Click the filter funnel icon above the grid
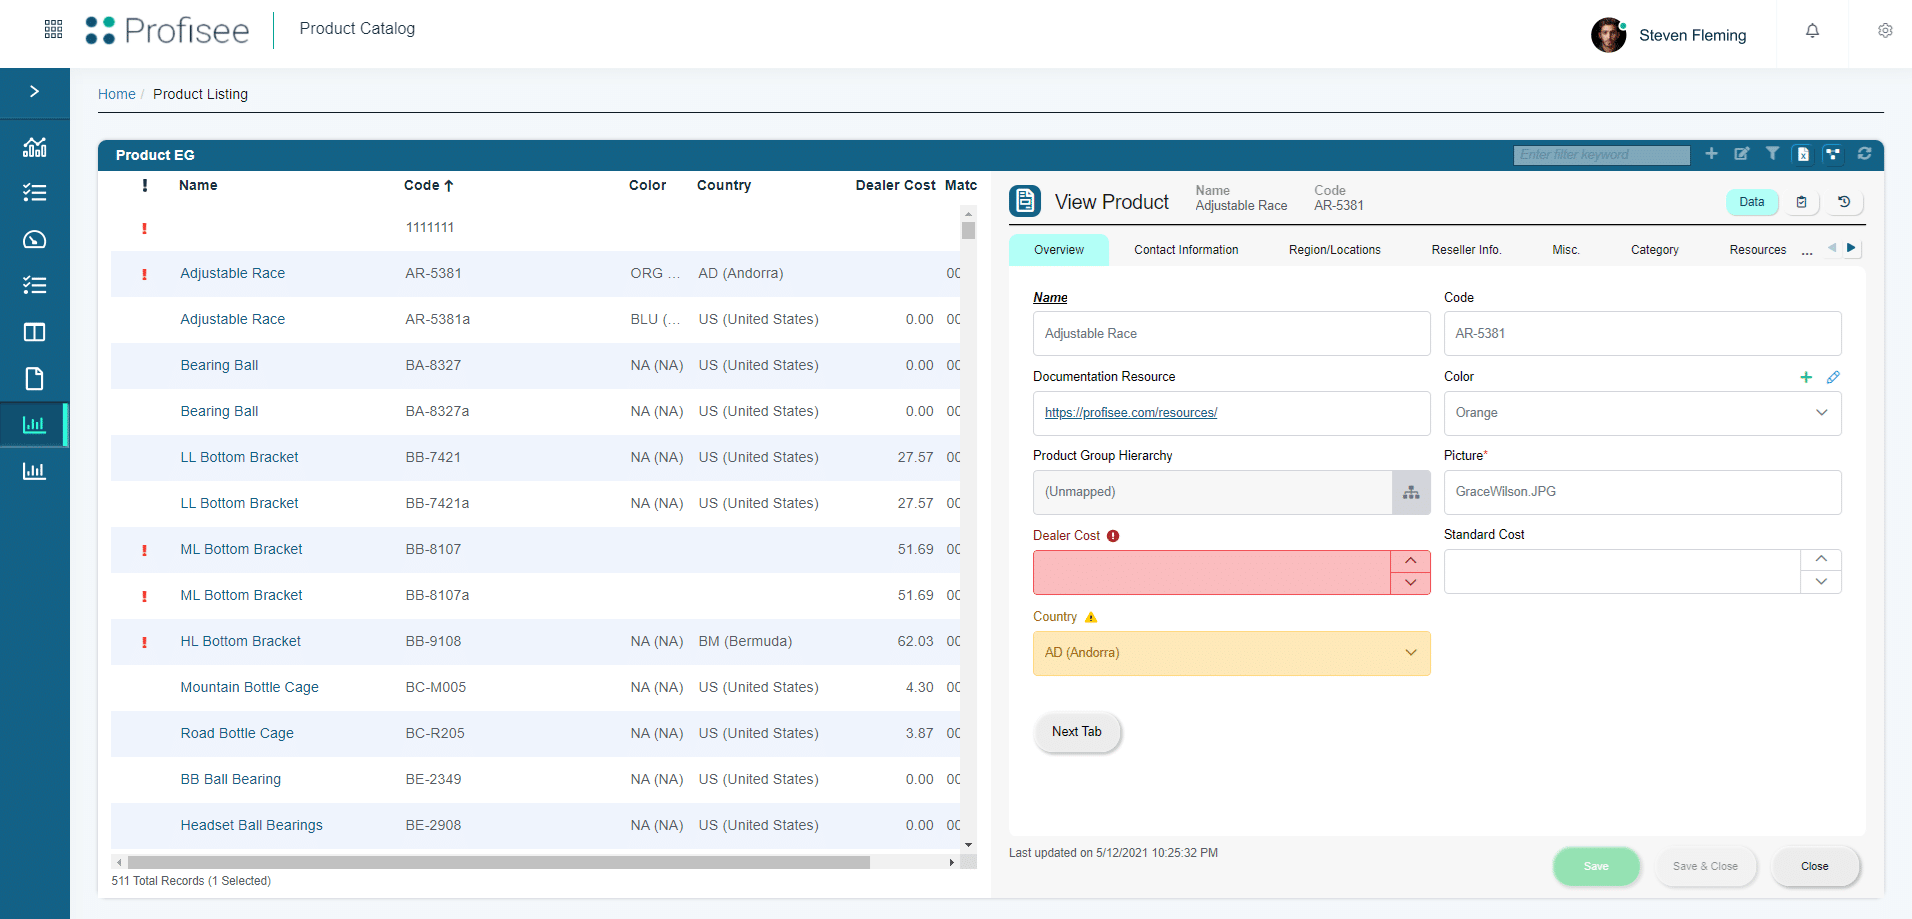Viewport: 1912px width, 919px height. click(1773, 154)
